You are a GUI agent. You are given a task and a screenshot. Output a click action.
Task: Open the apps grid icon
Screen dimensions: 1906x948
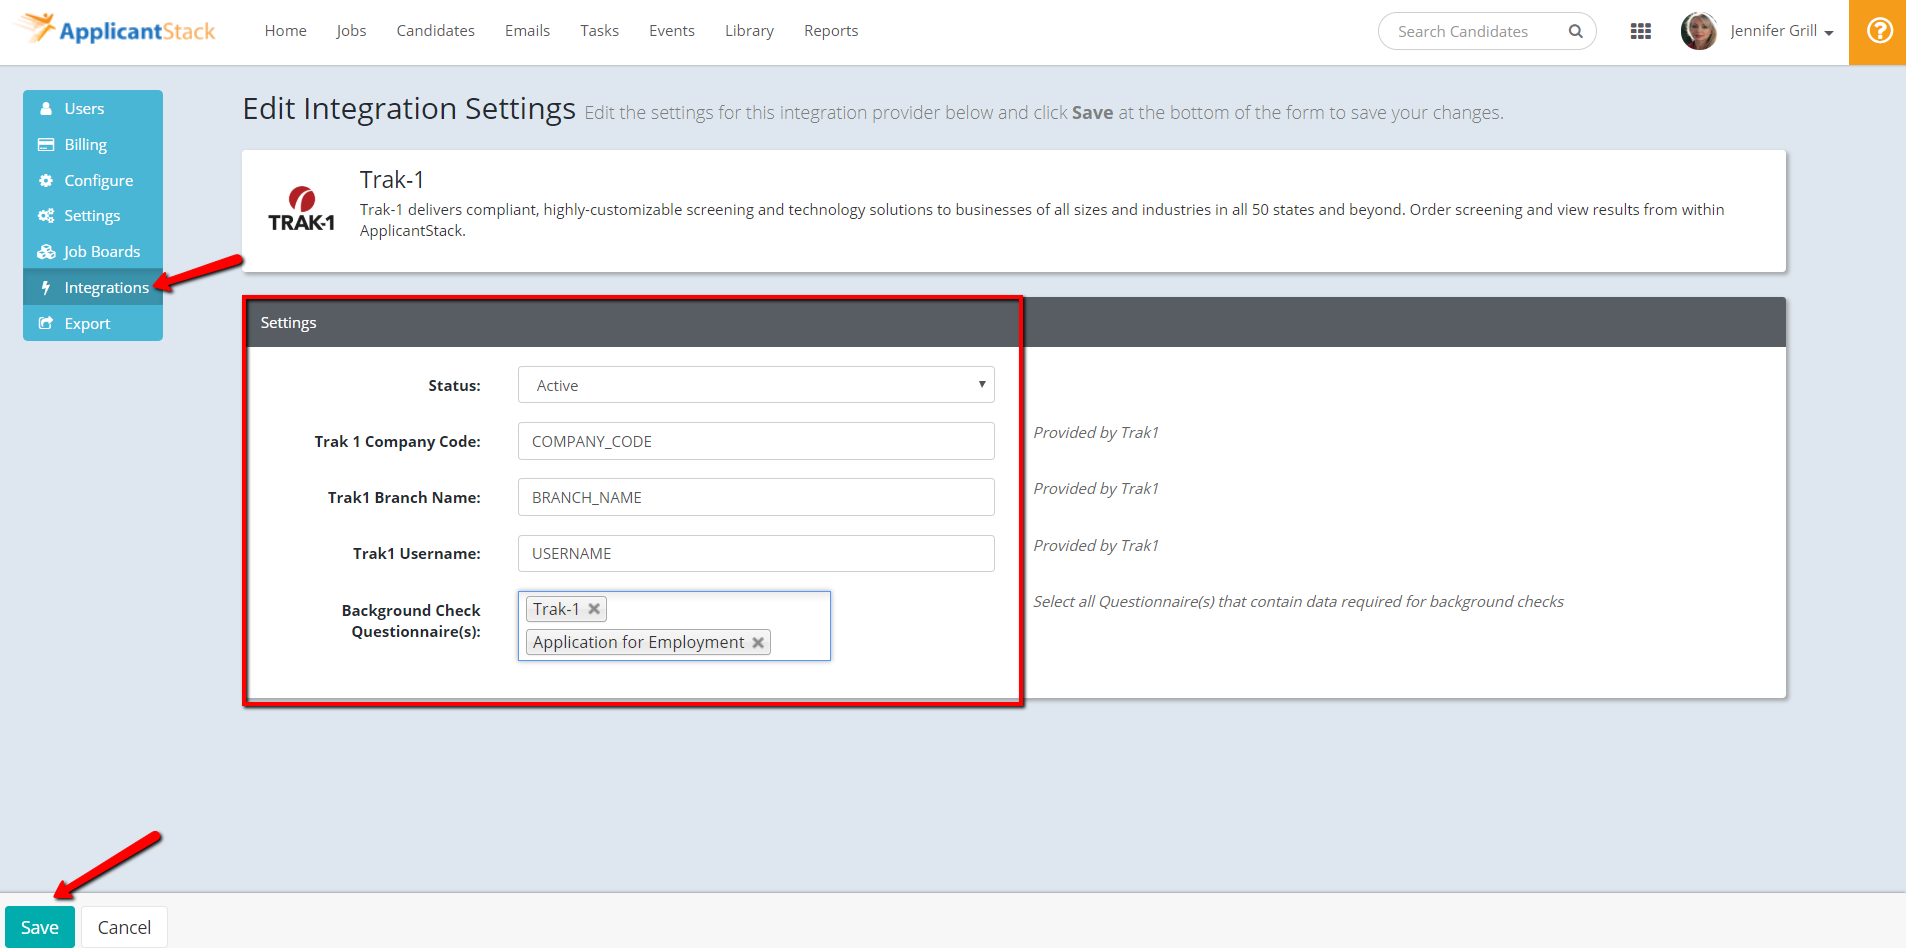[1640, 31]
